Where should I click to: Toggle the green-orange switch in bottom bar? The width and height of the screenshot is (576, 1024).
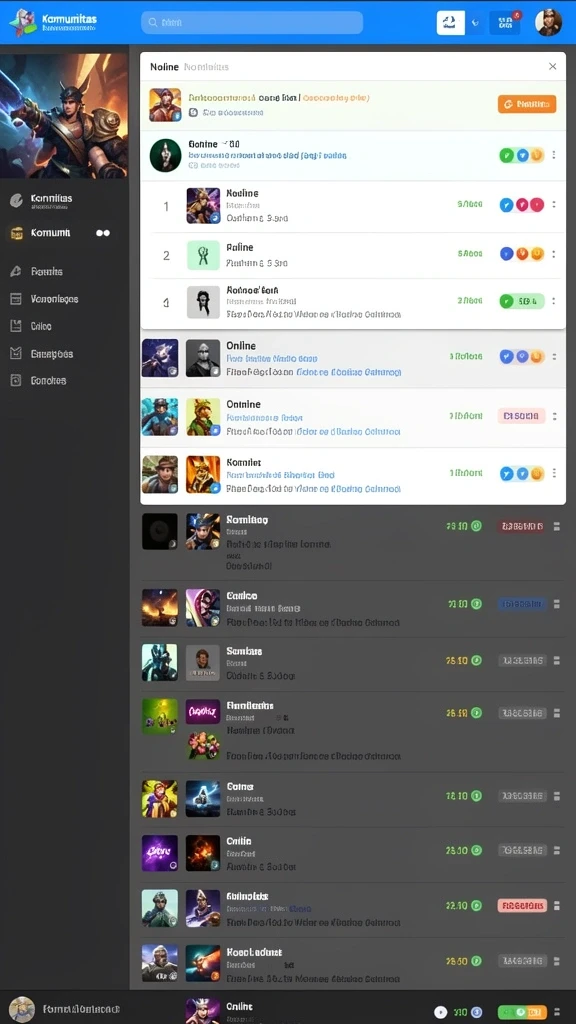(x=522, y=1012)
